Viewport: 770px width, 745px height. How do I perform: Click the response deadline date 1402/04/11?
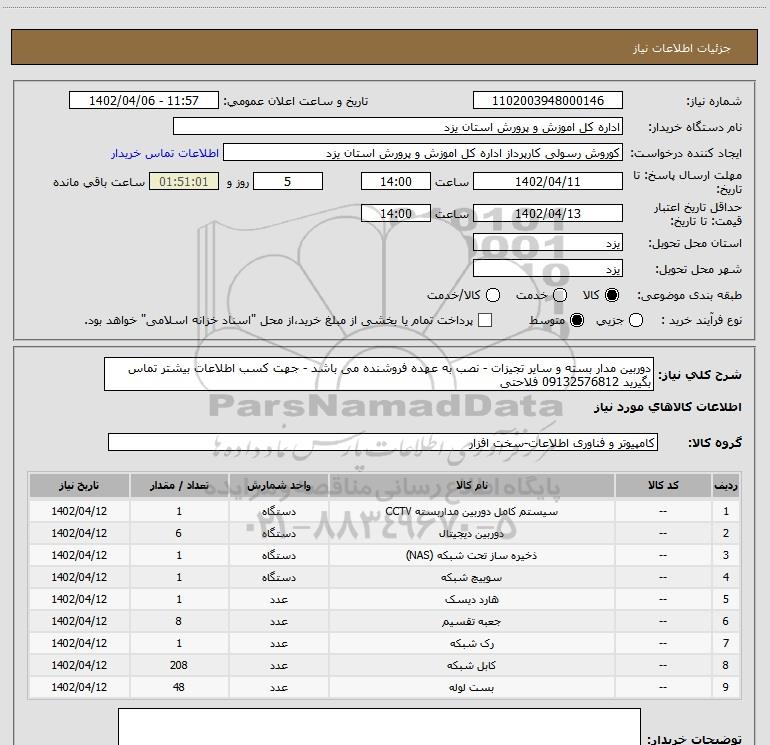coord(548,182)
